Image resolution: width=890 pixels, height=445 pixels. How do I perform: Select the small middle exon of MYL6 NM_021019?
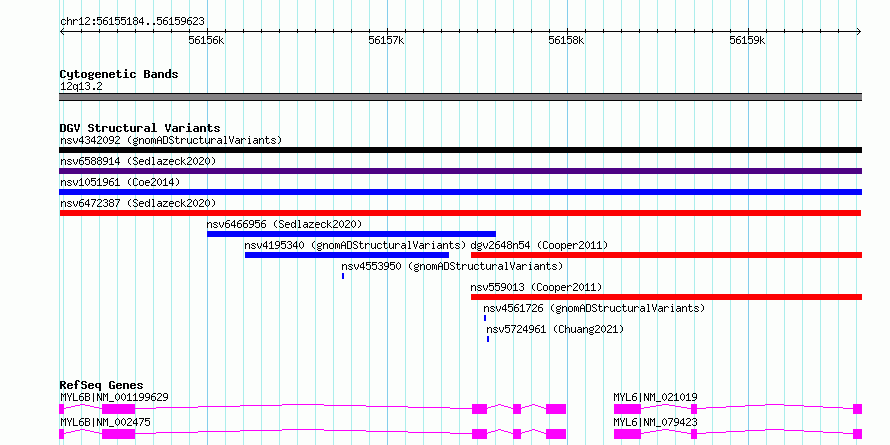coord(694,409)
